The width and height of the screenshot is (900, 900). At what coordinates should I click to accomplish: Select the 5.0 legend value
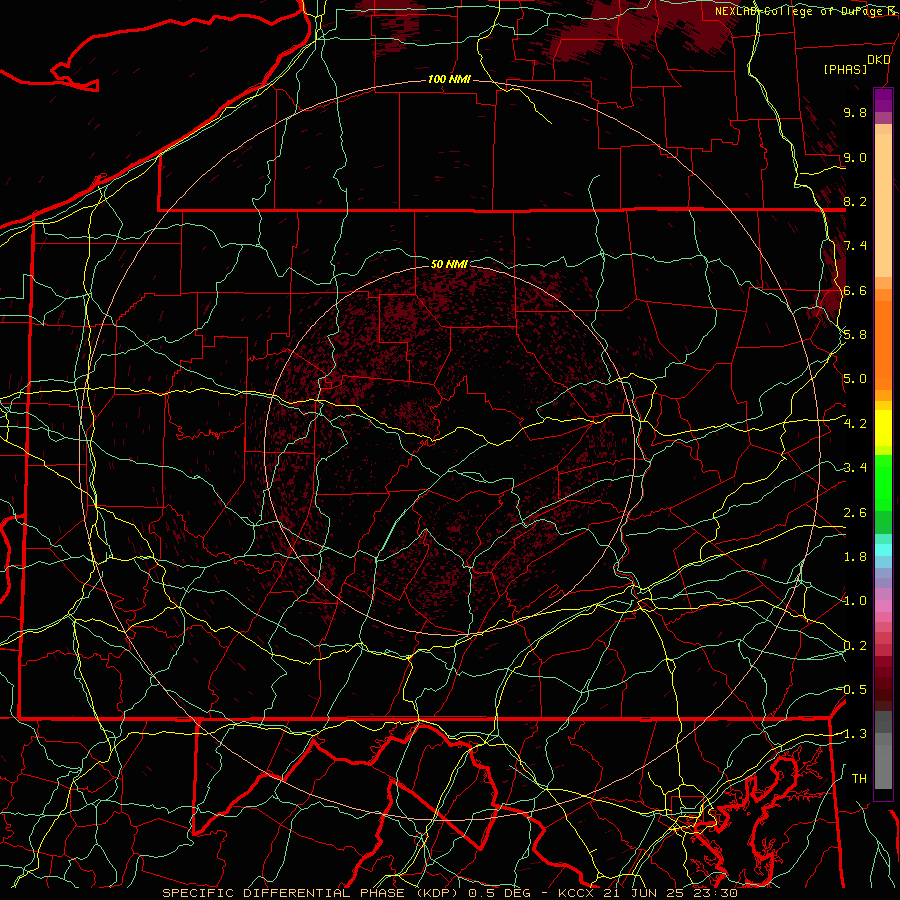point(855,379)
